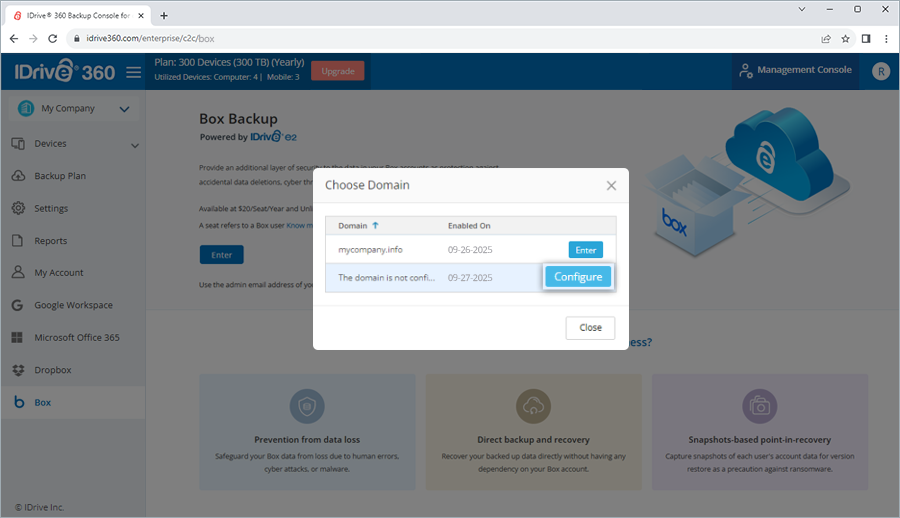Reload the browser page
The width and height of the screenshot is (900, 518).
[x=53, y=38]
